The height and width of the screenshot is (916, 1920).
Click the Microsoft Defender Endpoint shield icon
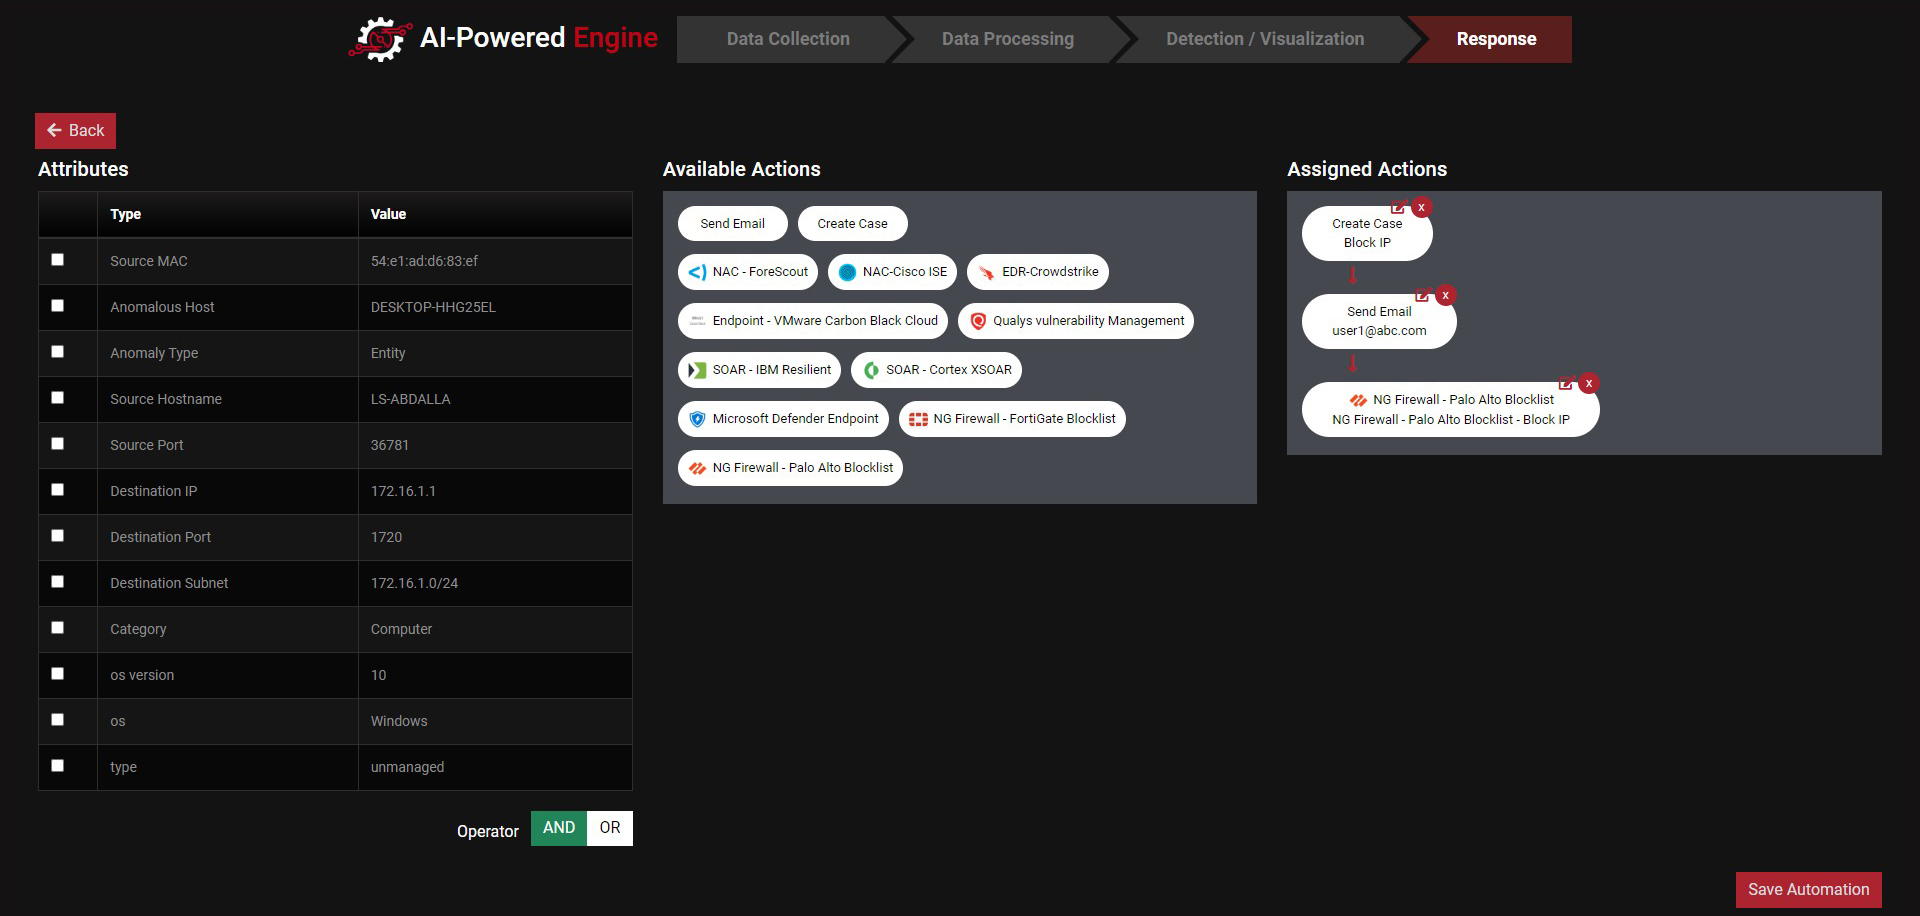coord(697,419)
